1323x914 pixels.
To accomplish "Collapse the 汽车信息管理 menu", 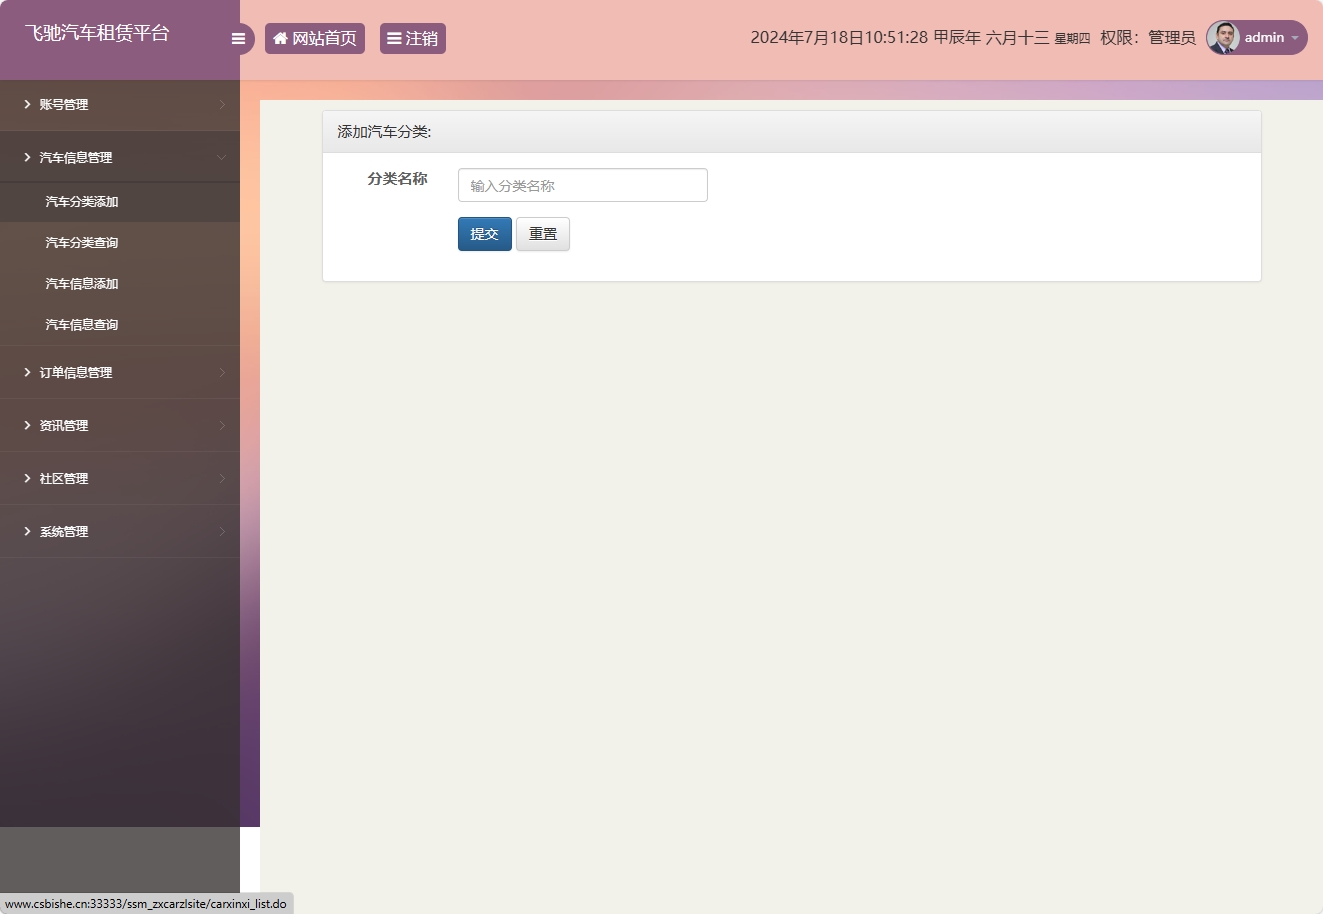I will (120, 157).
